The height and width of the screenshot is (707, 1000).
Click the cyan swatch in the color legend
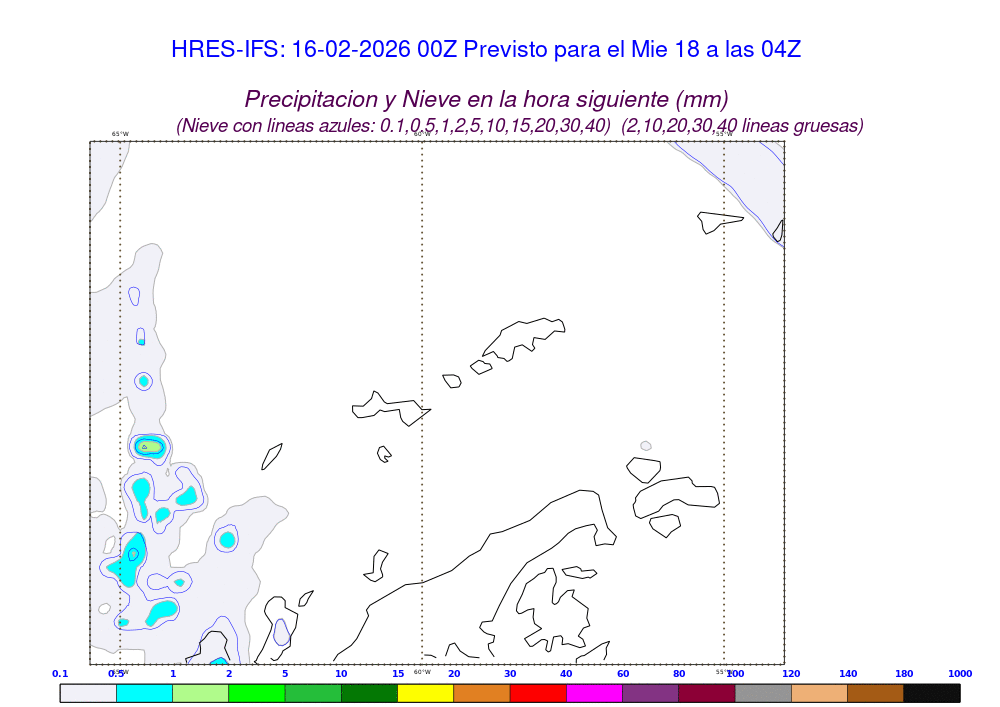(144, 693)
